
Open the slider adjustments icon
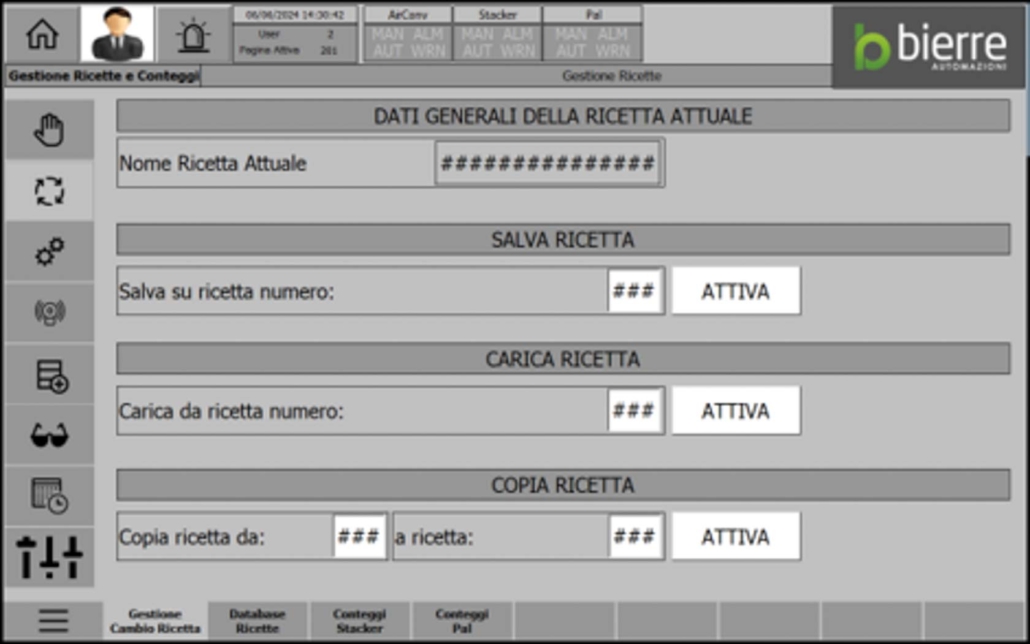point(49,557)
